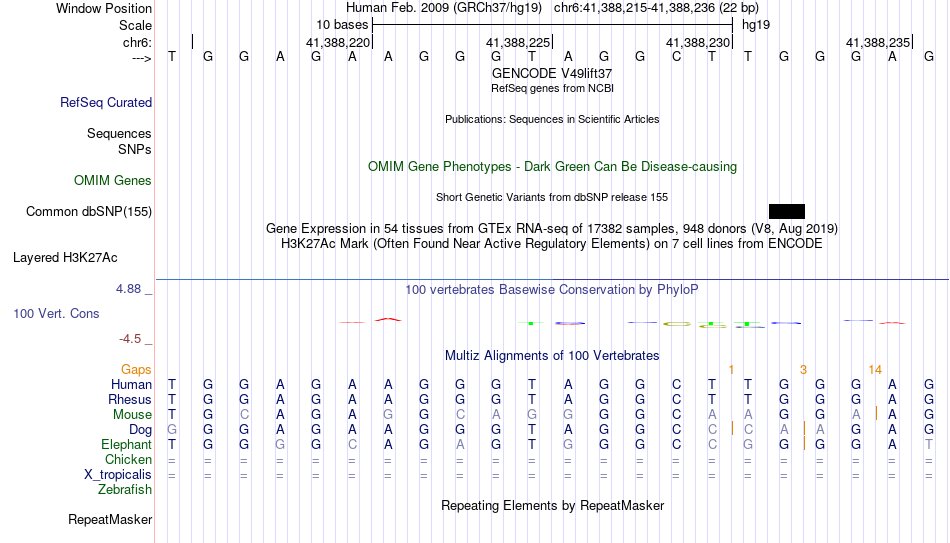The height and width of the screenshot is (543, 950).
Task: Click the orange gap number 1
Action: [x=731, y=370]
